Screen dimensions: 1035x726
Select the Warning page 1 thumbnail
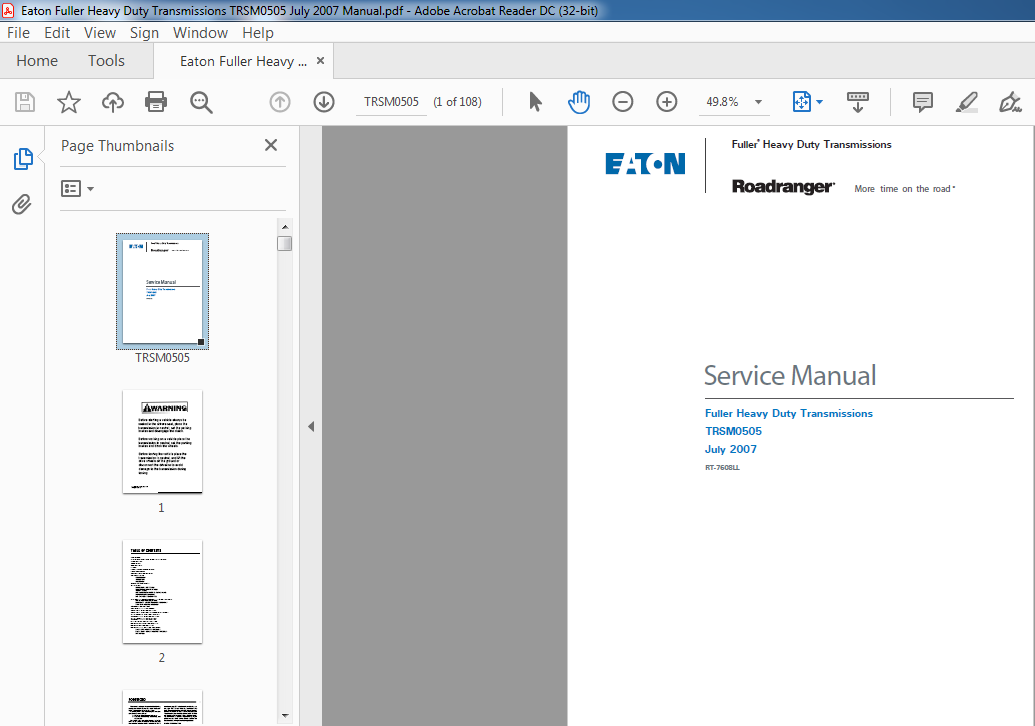[162, 442]
